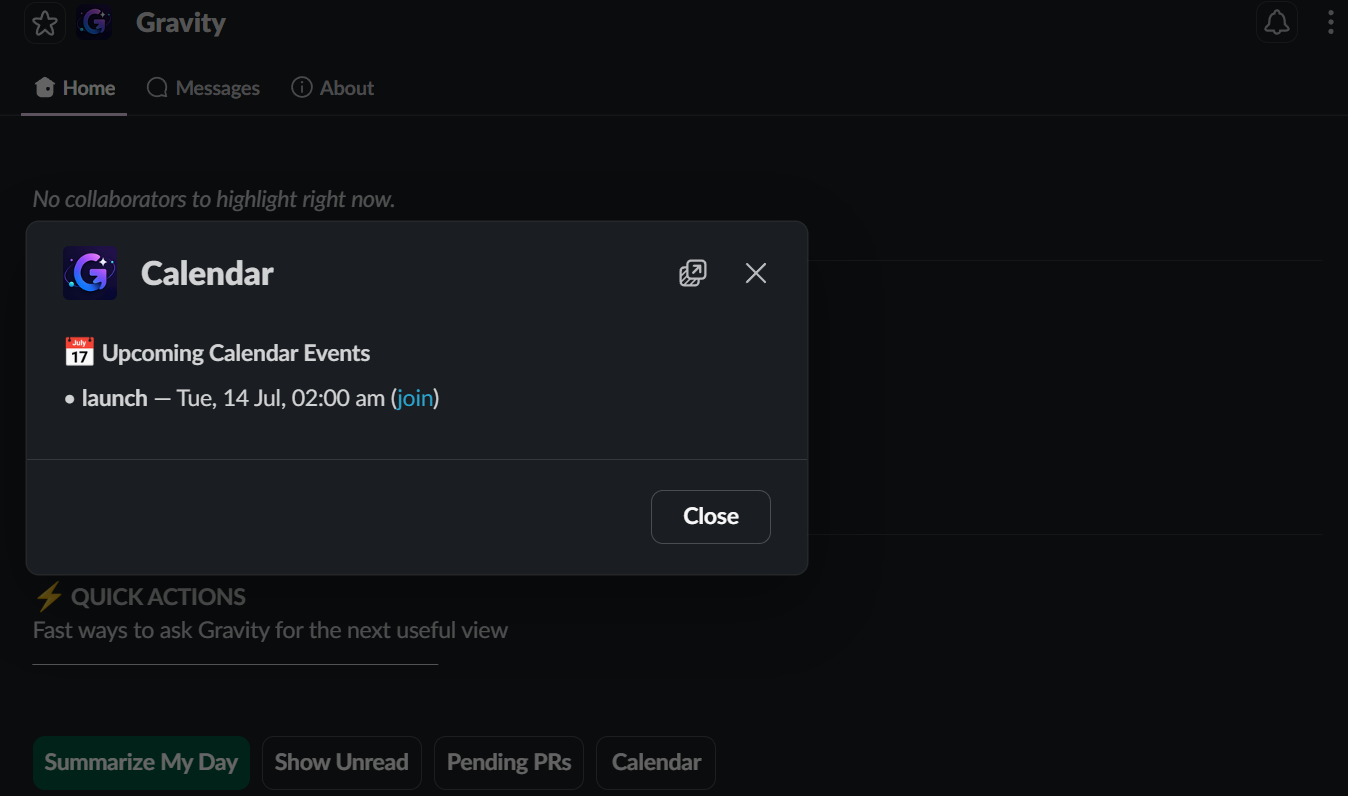Choose the Pending PRs quick action
This screenshot has width=1348, height=796.
tap(509, 762)
